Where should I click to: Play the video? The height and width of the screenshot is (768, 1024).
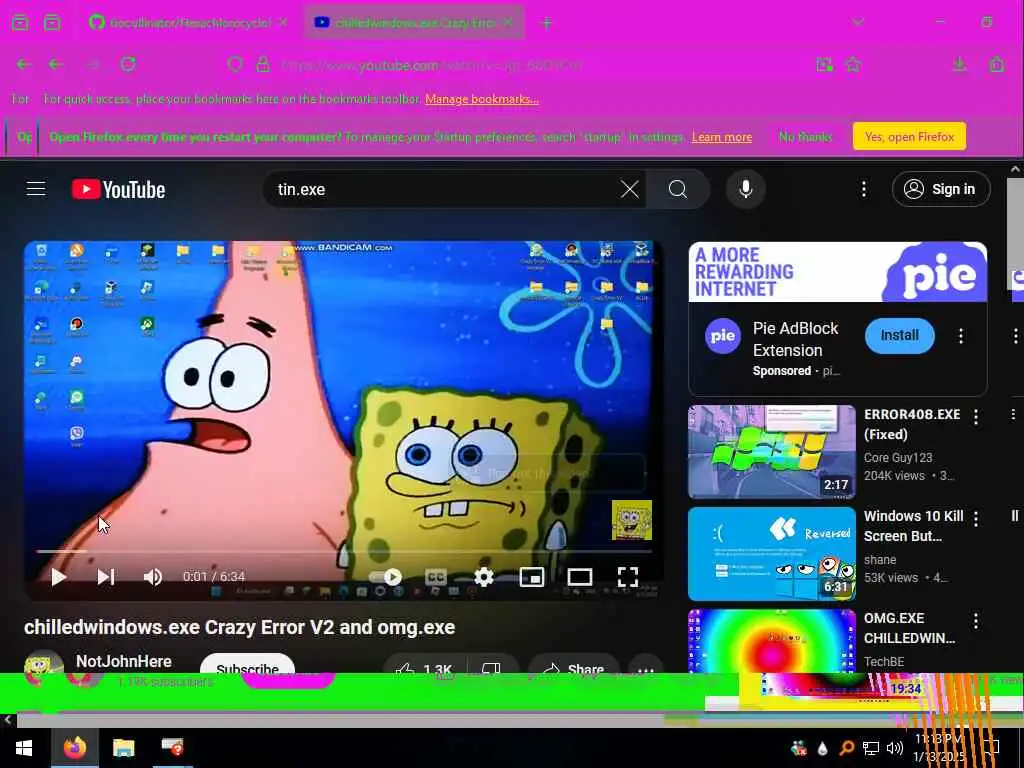(x=59, y=577)
